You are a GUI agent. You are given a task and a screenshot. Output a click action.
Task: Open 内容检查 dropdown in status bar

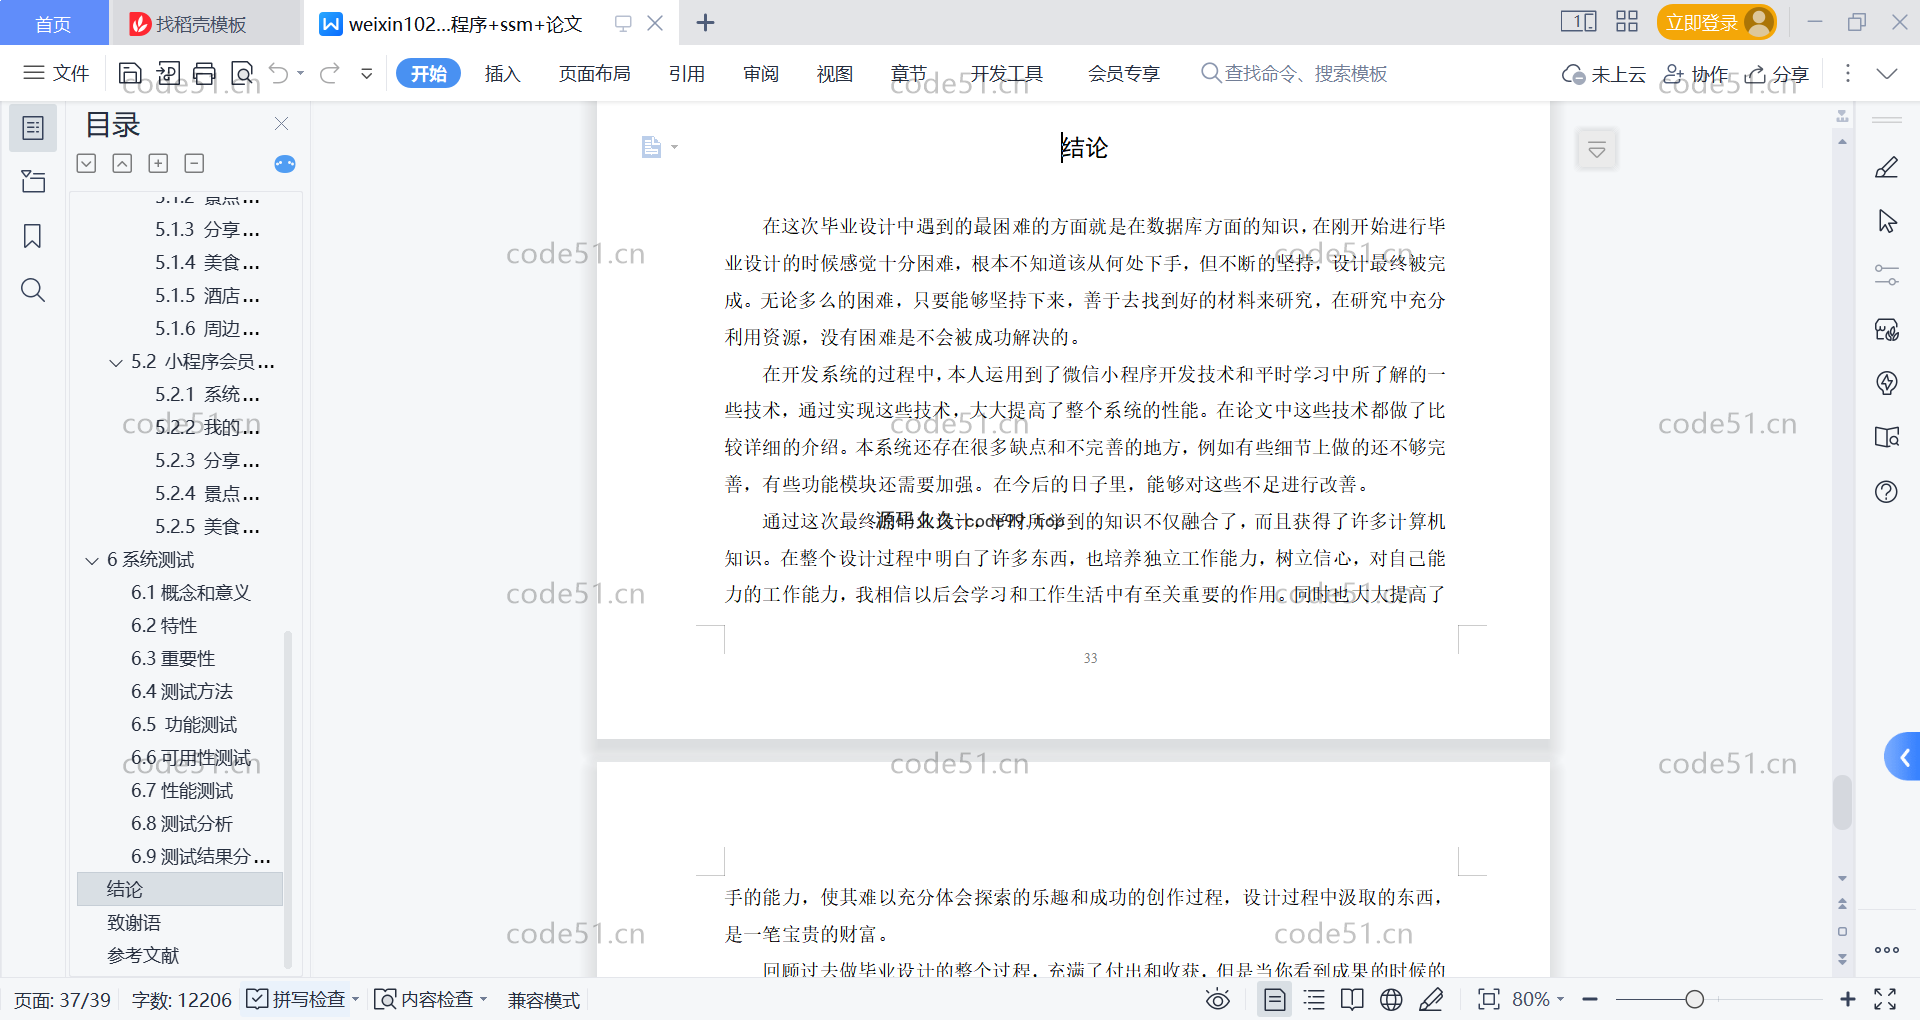click(x=430, y=999)
